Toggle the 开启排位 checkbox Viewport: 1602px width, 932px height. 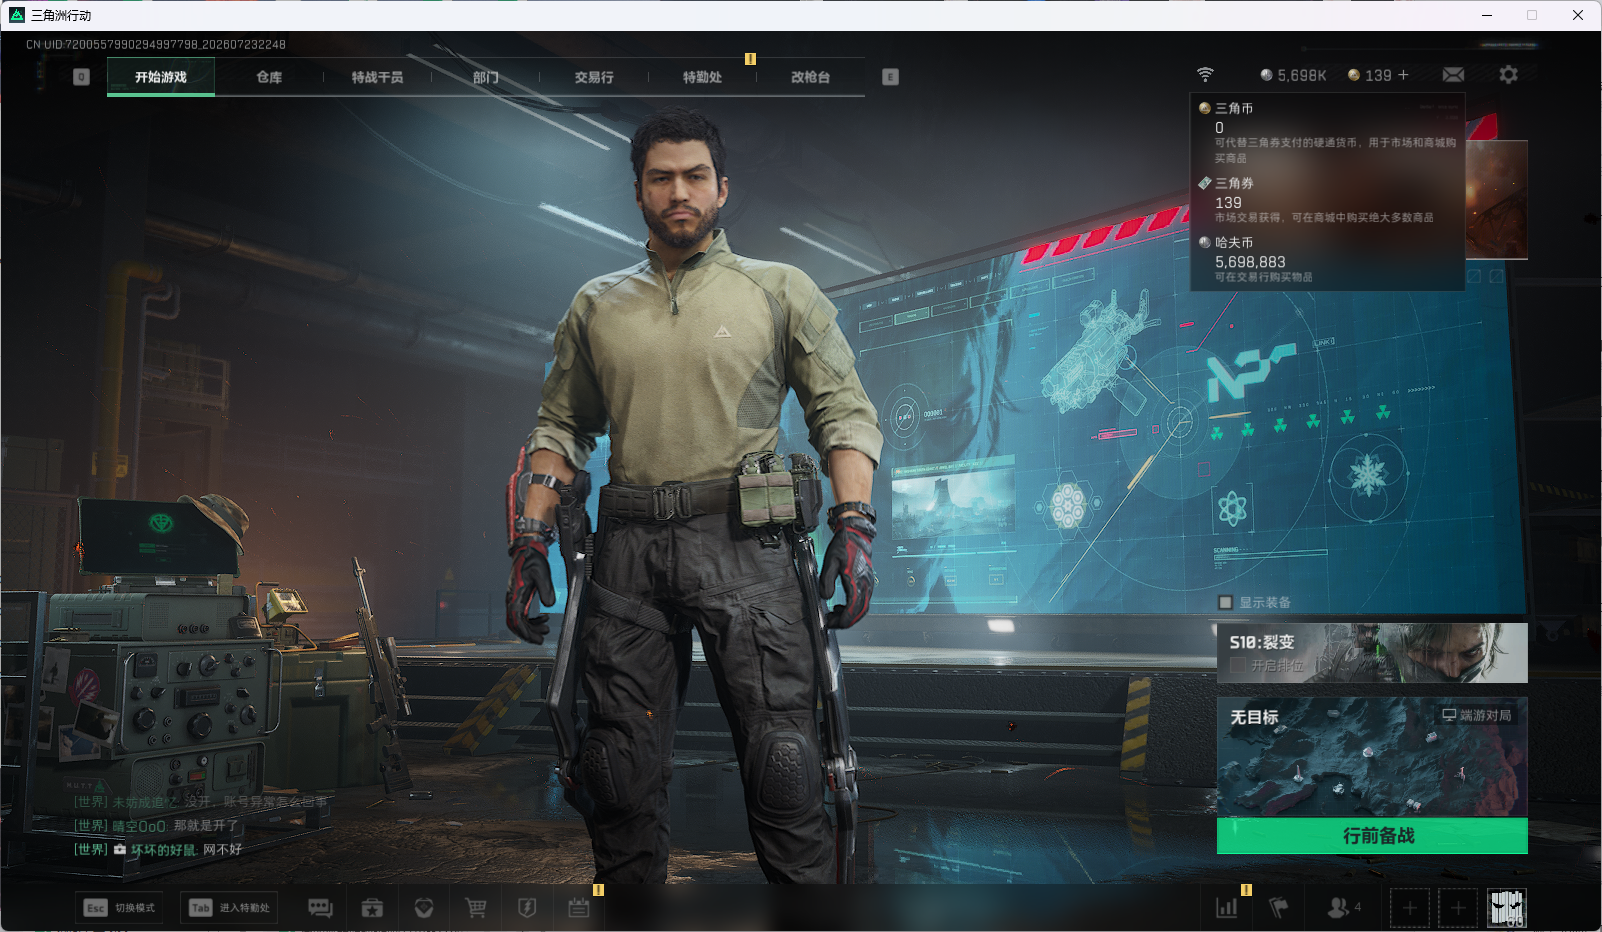1238,665
